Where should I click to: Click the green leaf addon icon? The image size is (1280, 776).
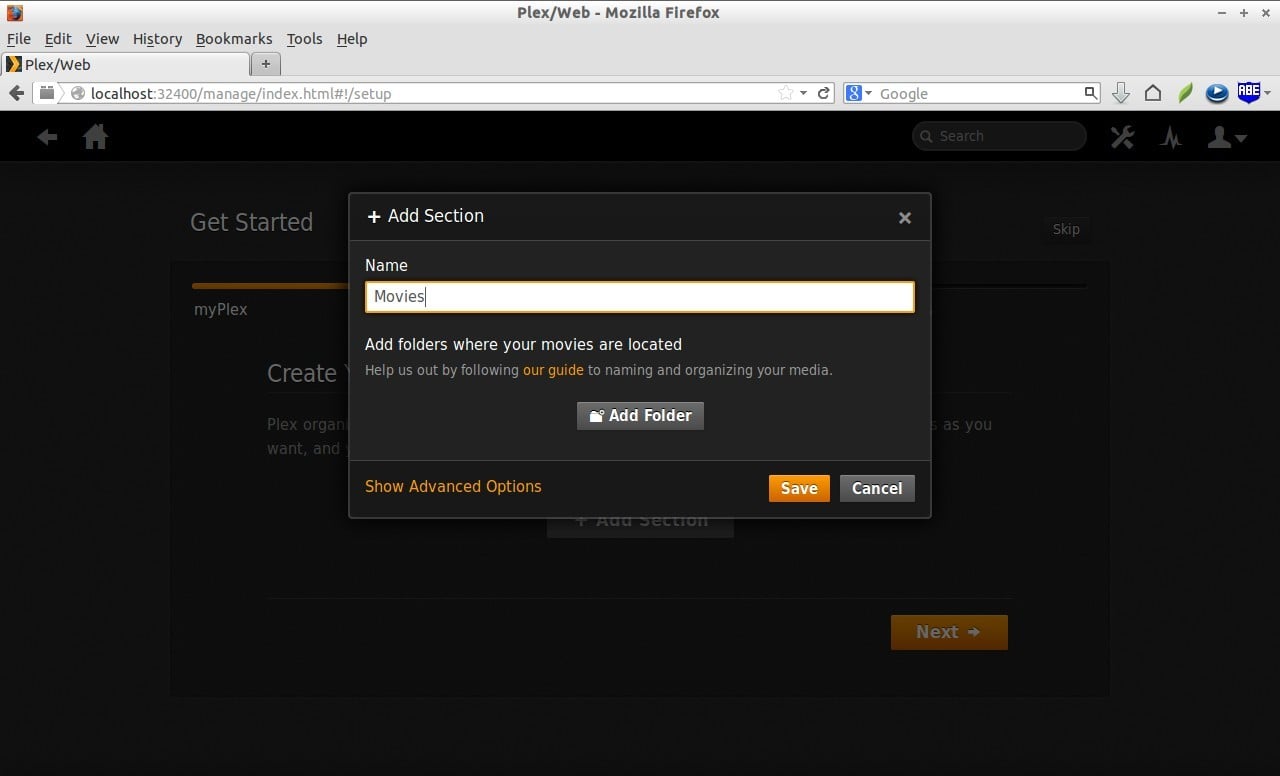tap(1186, 93)
